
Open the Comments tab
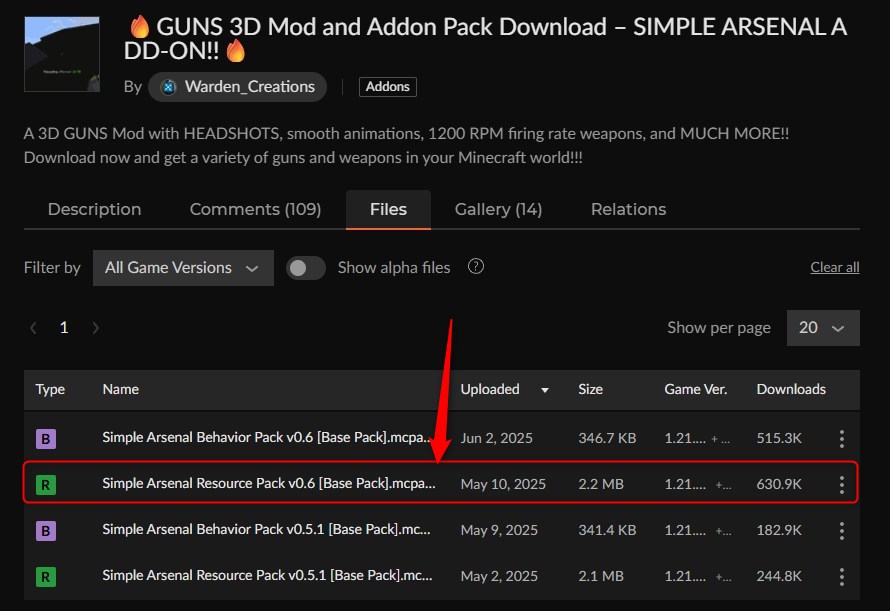(255, 209)
